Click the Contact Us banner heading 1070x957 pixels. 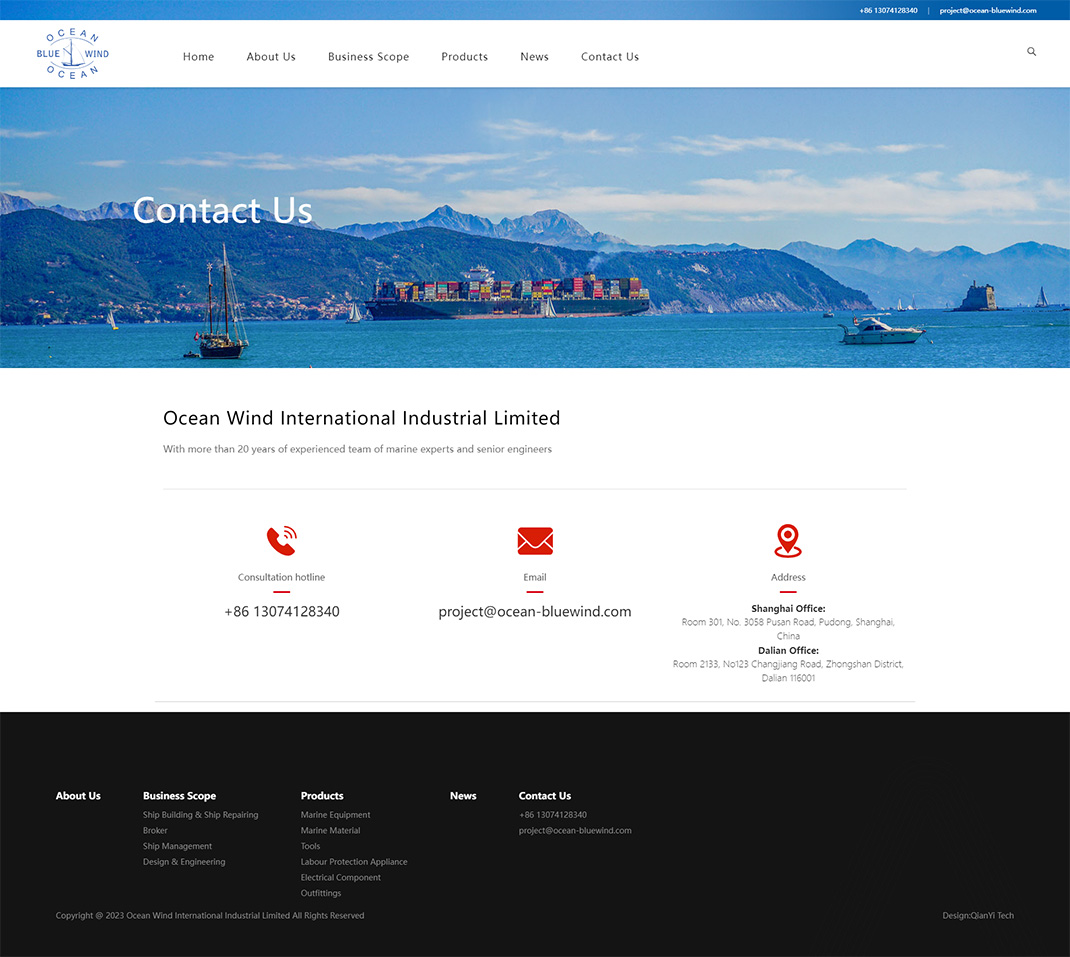point(222,210)
